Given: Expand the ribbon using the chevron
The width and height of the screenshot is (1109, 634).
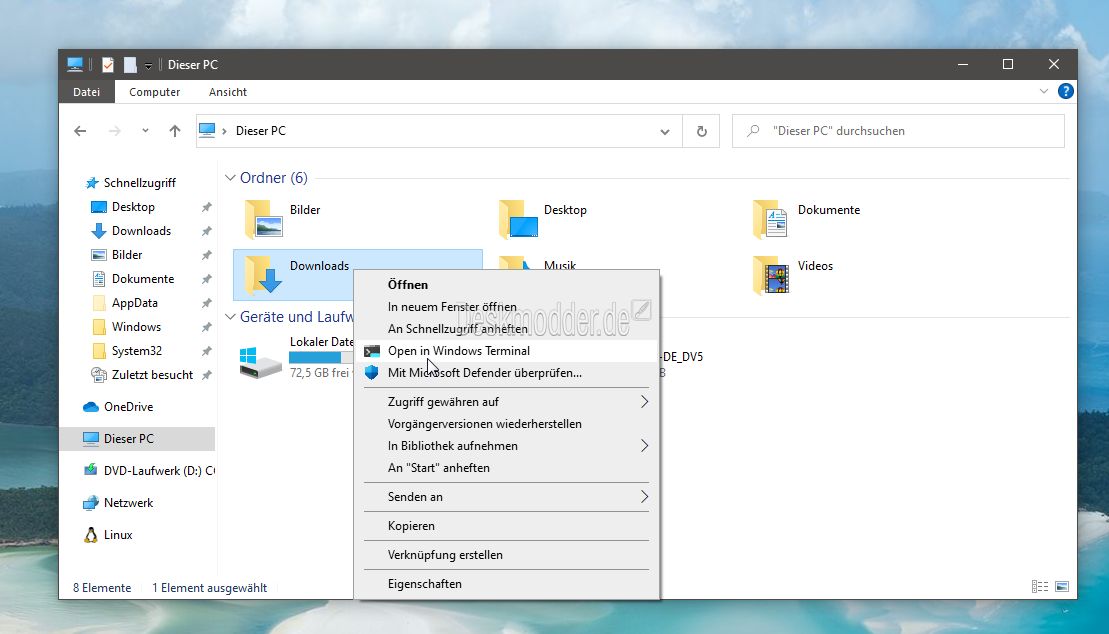Looking at the screenshot, I should 1044,91.
